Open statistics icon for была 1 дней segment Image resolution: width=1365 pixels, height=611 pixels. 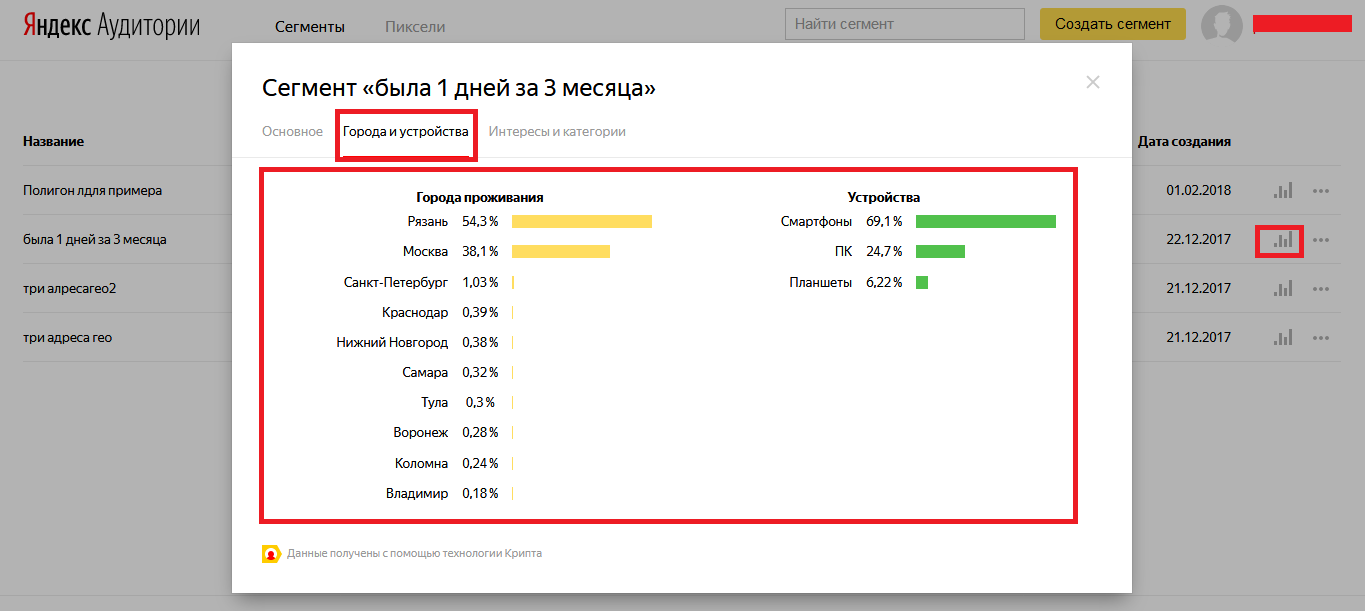tap(1283, 240)
